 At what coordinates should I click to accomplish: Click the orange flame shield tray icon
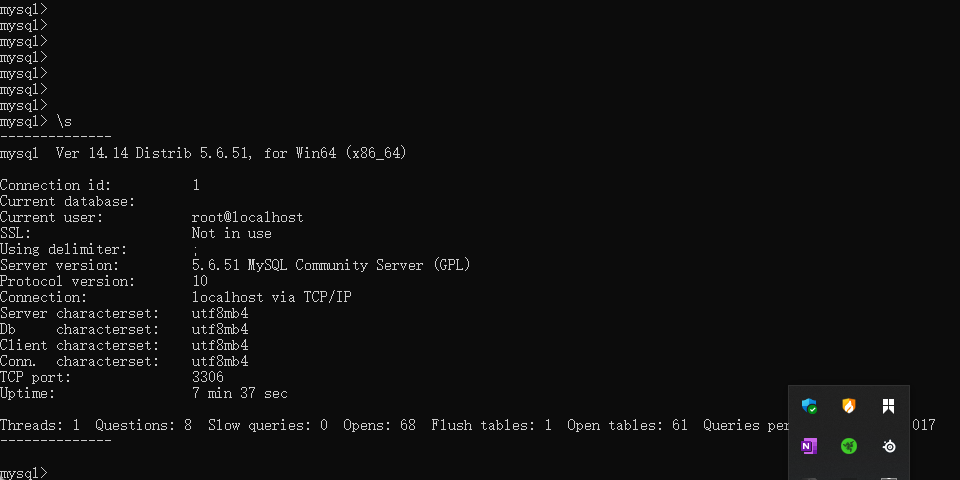tap(849, 406)
